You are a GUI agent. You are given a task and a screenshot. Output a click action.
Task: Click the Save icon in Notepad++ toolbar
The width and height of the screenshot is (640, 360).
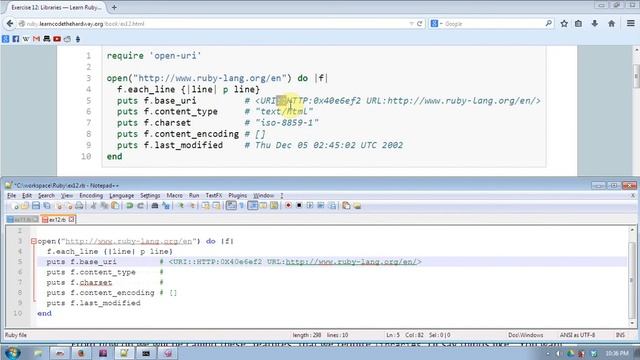[36, 206]
